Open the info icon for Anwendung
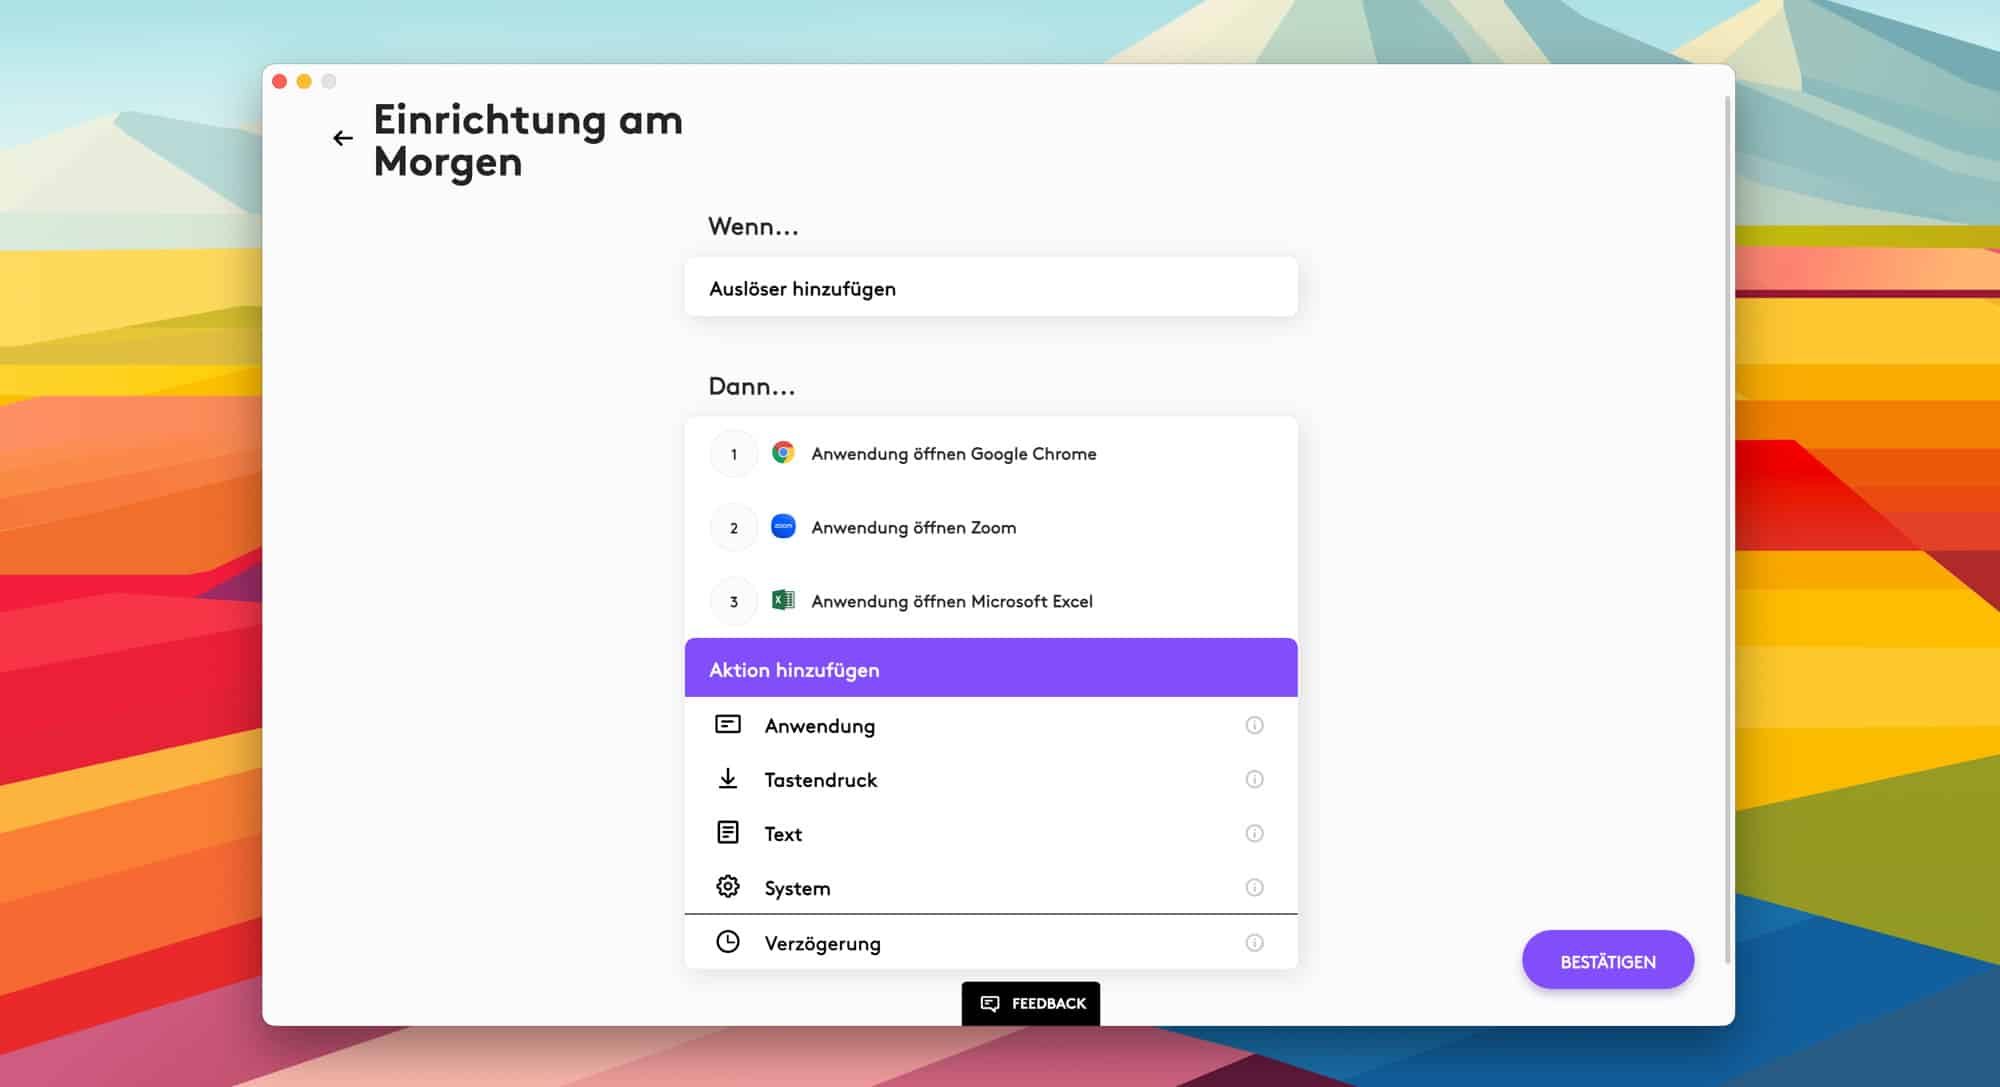Viewport: 2000px width, 1087px height. click(1254, 725)
